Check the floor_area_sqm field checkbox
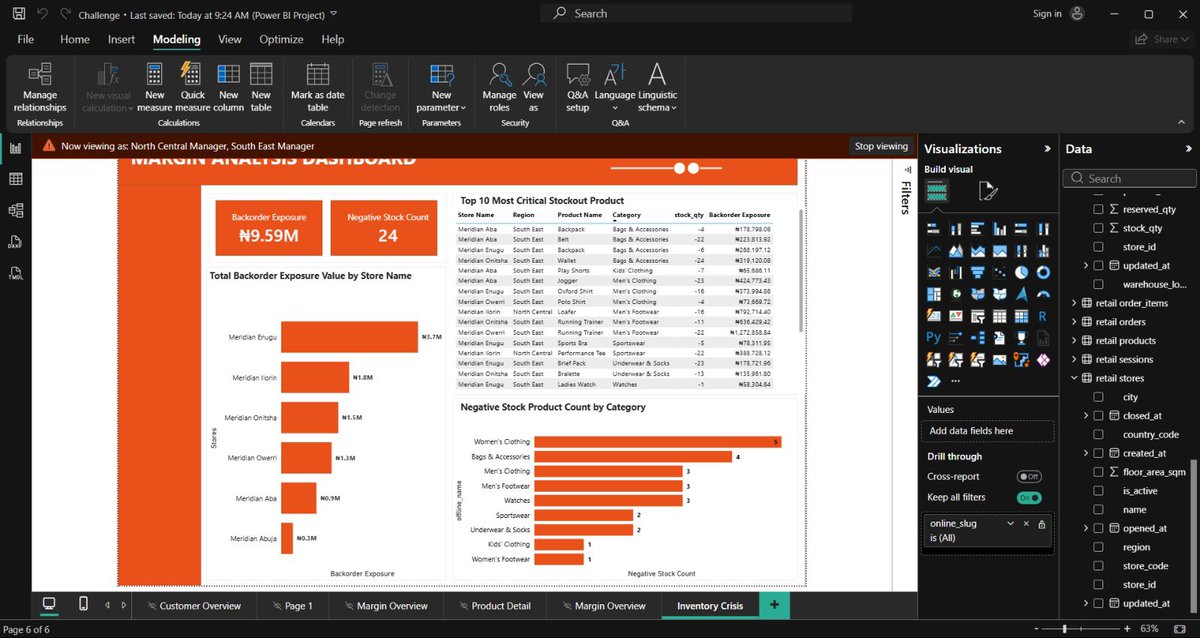Screen dimensions: 1200x638 point(1099,472)
